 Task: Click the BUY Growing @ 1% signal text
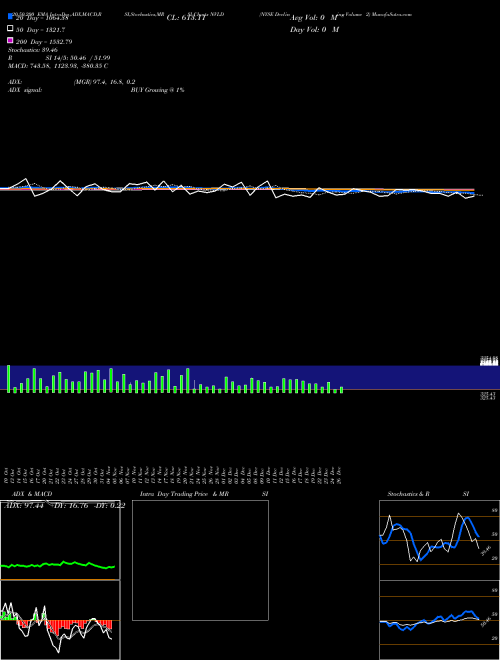(157, 90)
